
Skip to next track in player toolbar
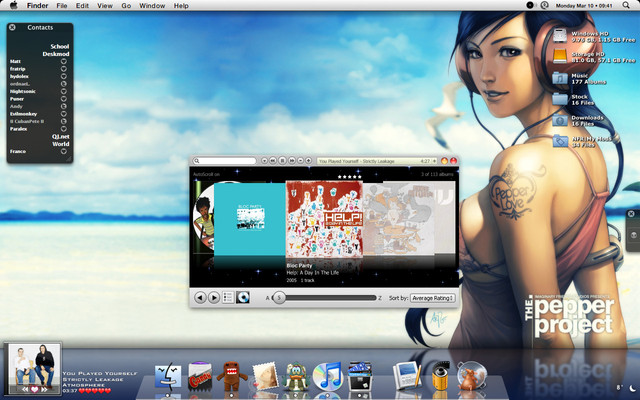coord(292,161)
